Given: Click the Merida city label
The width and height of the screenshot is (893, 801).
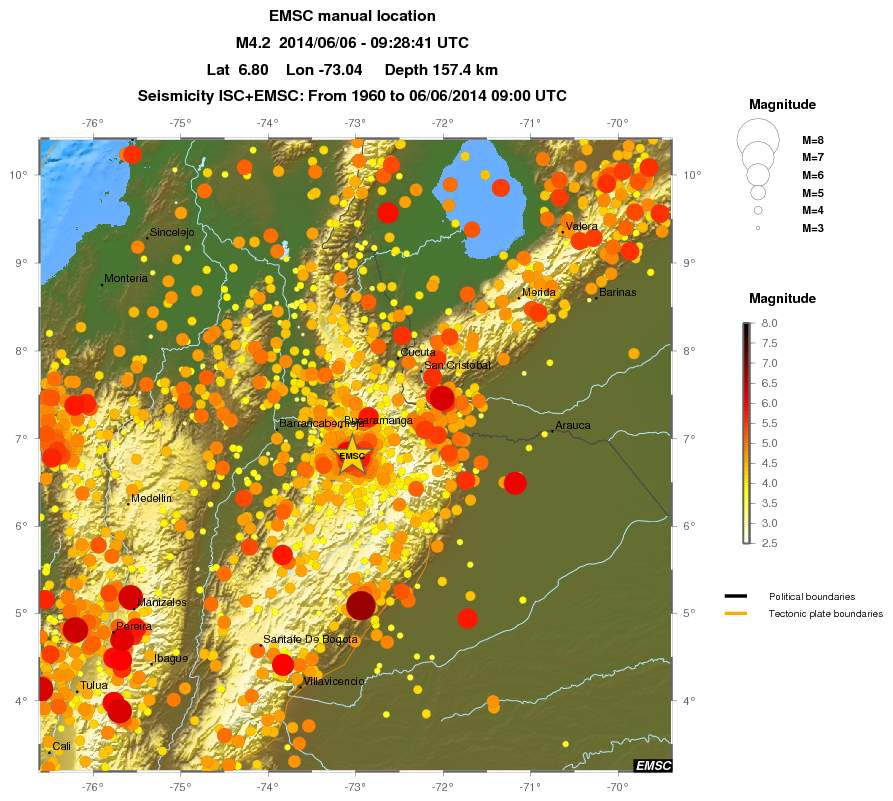Looking at the screenshot, I should 538,292.
